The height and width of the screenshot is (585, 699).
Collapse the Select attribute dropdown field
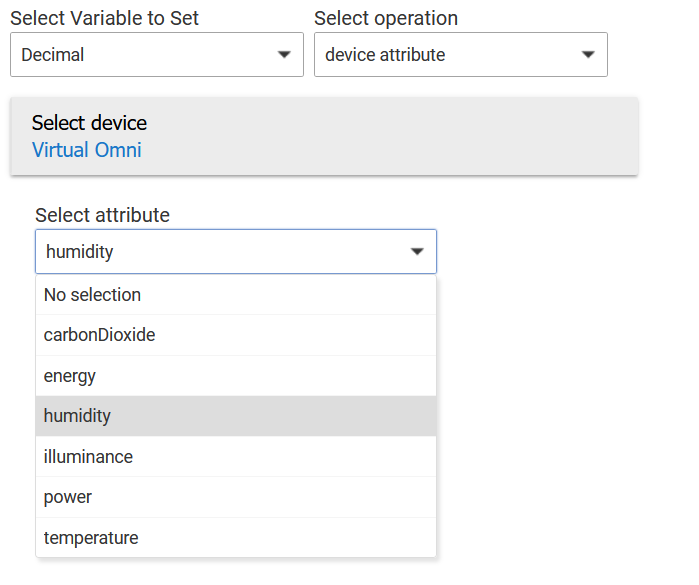tap(235, 252)
